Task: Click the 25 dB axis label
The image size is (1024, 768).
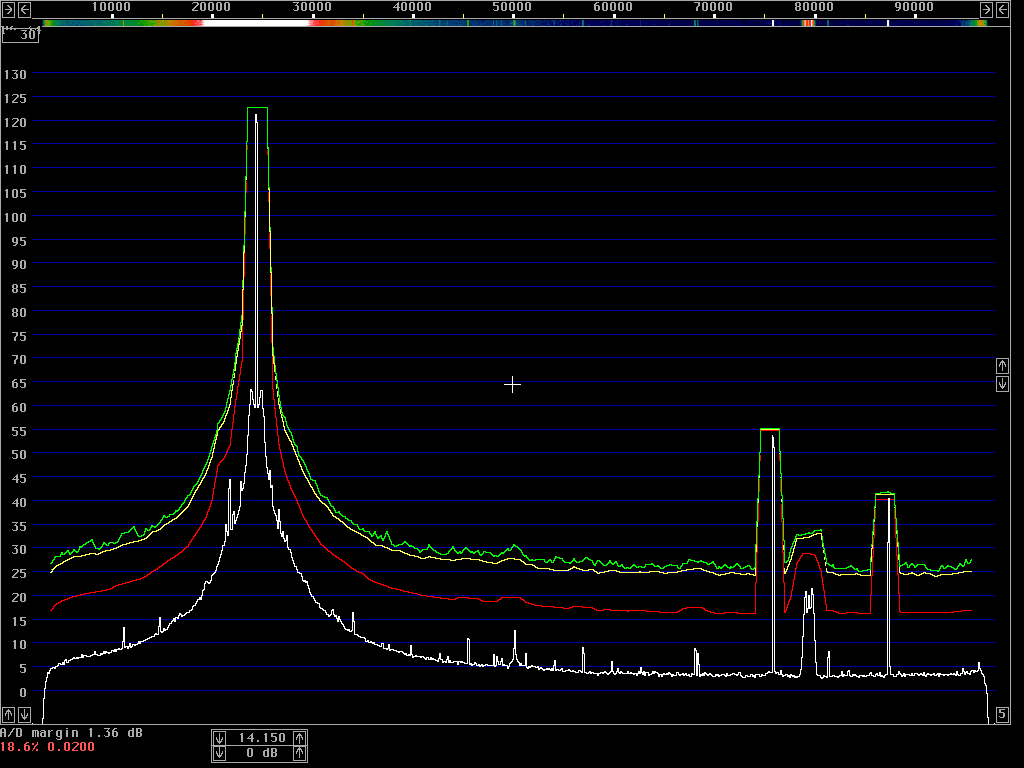Action: tap(19, 573)
